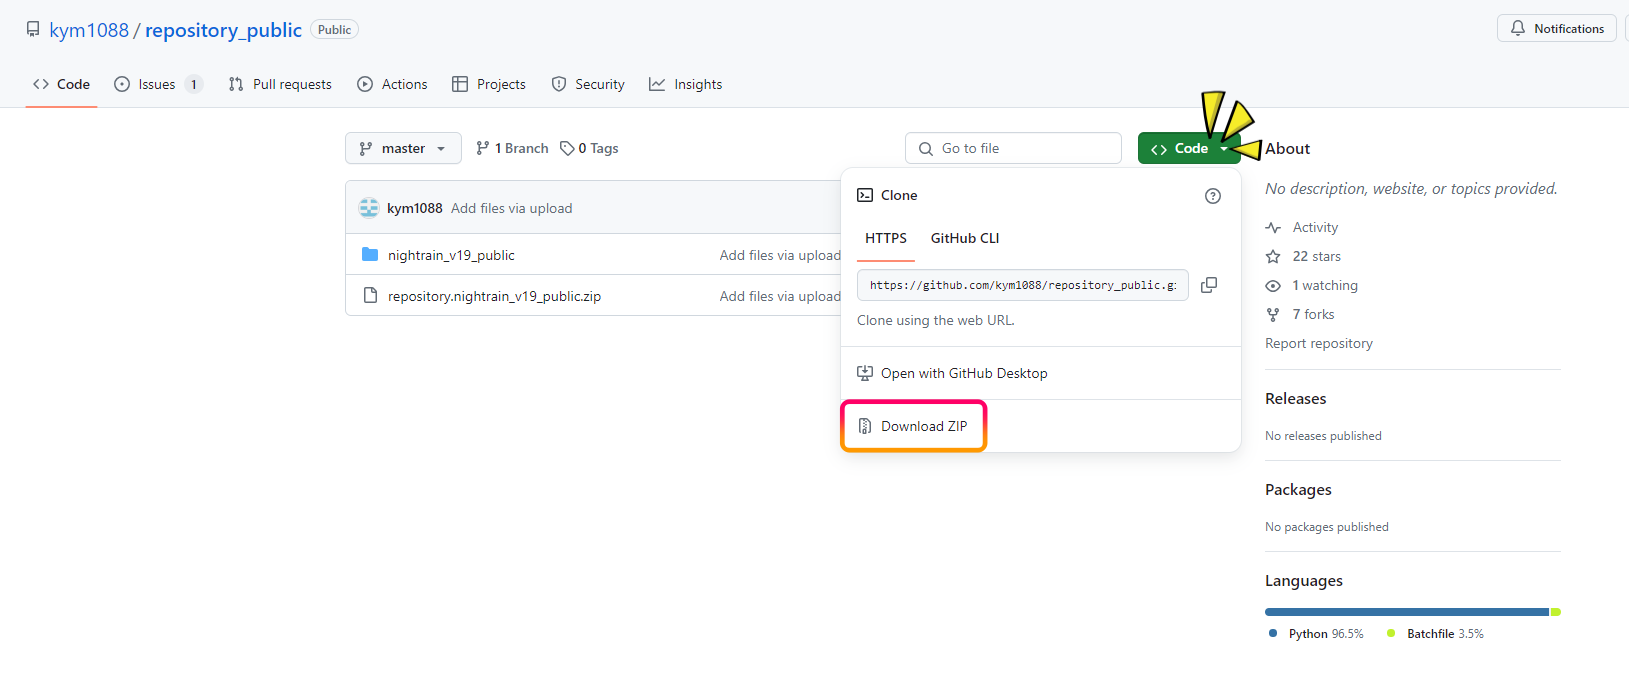Click the fork icon beside 7 forks
This screenshot has width=1629, height=675.
[1273, 314]
